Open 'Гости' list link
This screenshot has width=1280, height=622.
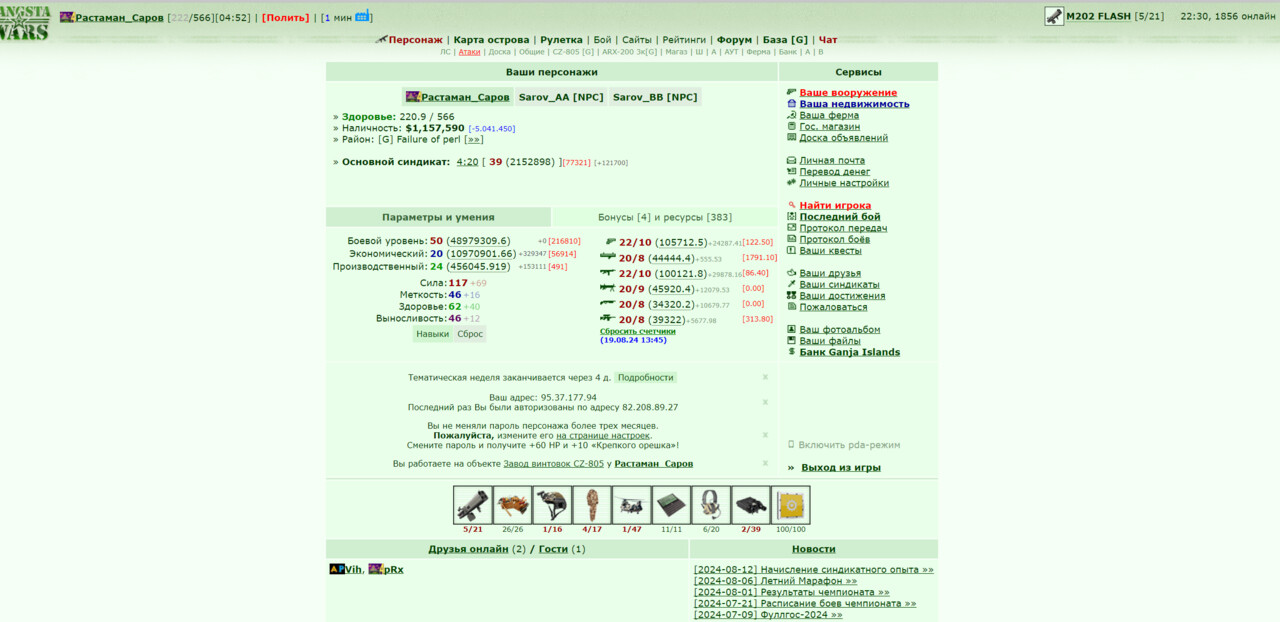(553, 549)
